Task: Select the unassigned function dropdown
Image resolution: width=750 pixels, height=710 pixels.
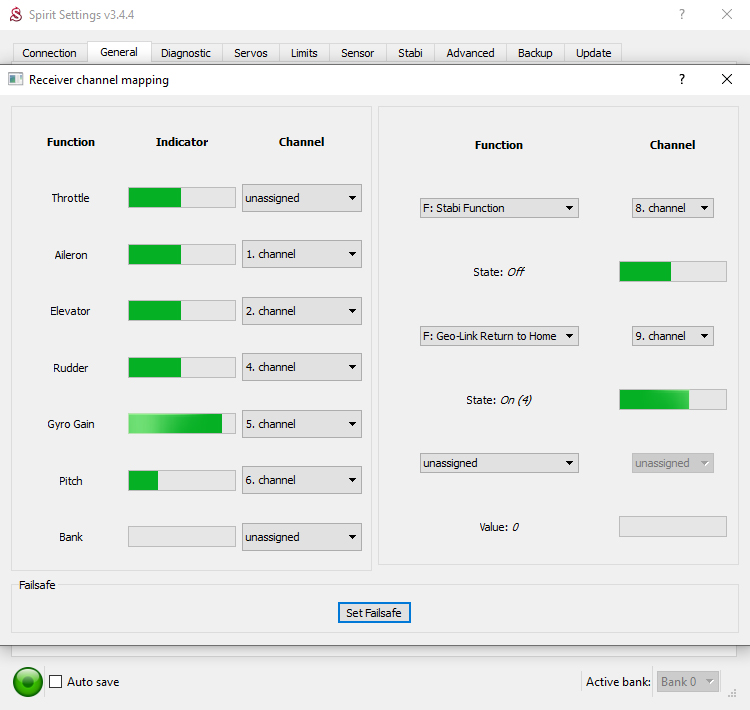Action: (499, 463)
